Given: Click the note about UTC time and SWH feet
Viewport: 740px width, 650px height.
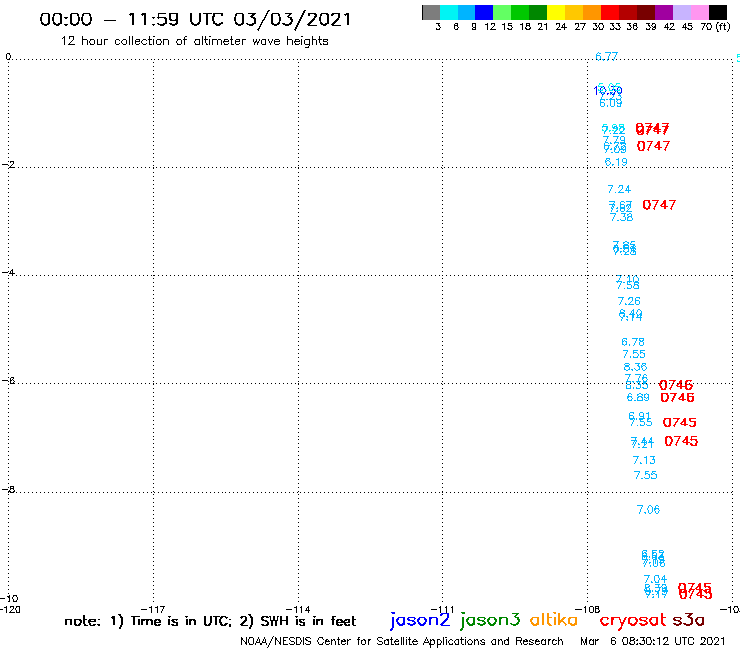Looking at the screenshot, I should [210, 621].
